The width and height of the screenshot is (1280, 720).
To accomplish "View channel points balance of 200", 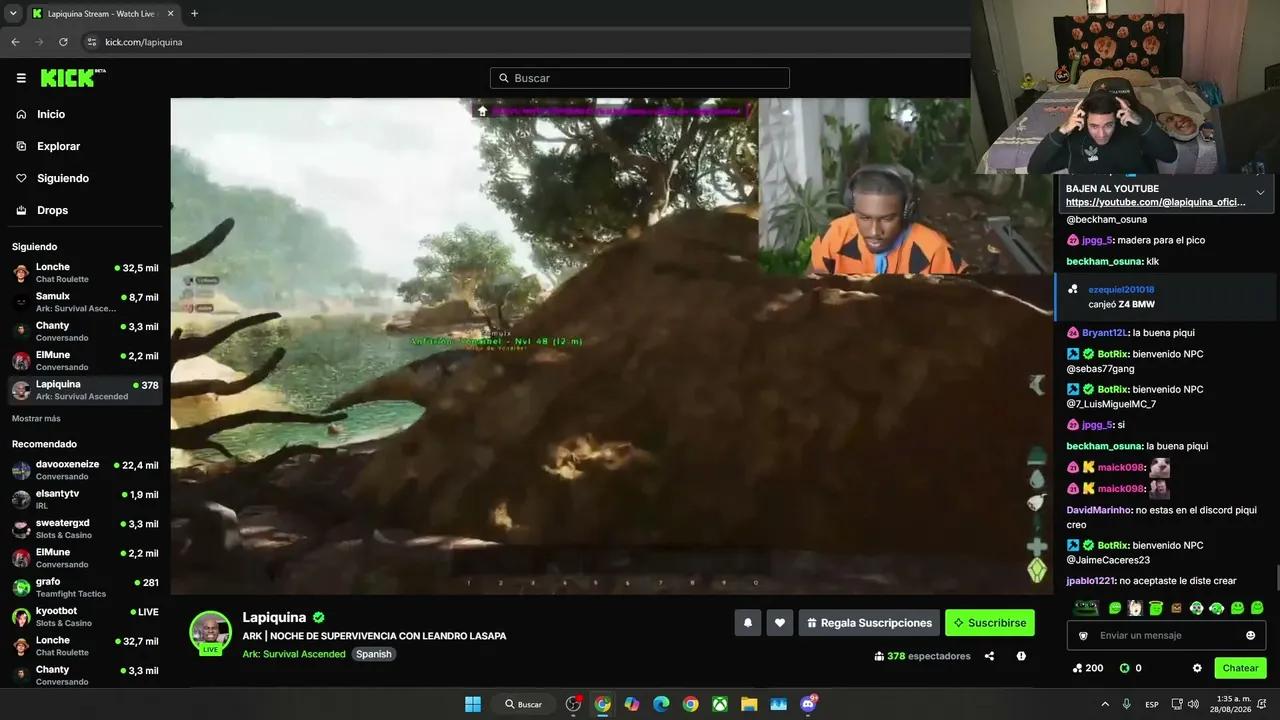I will (1088, 668).
